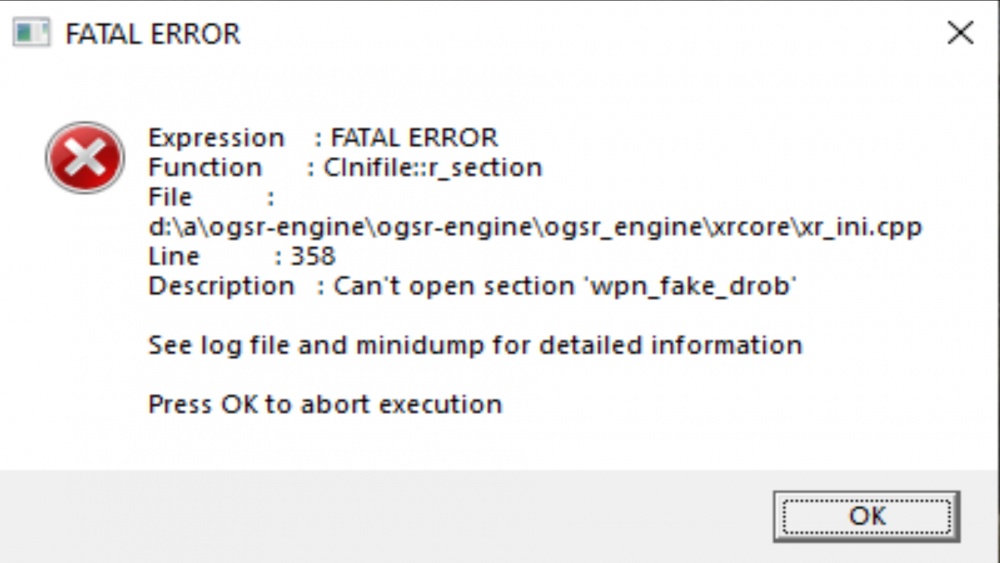Click the Line label
The image size is (1000, 563).
(x=174, y=257)
